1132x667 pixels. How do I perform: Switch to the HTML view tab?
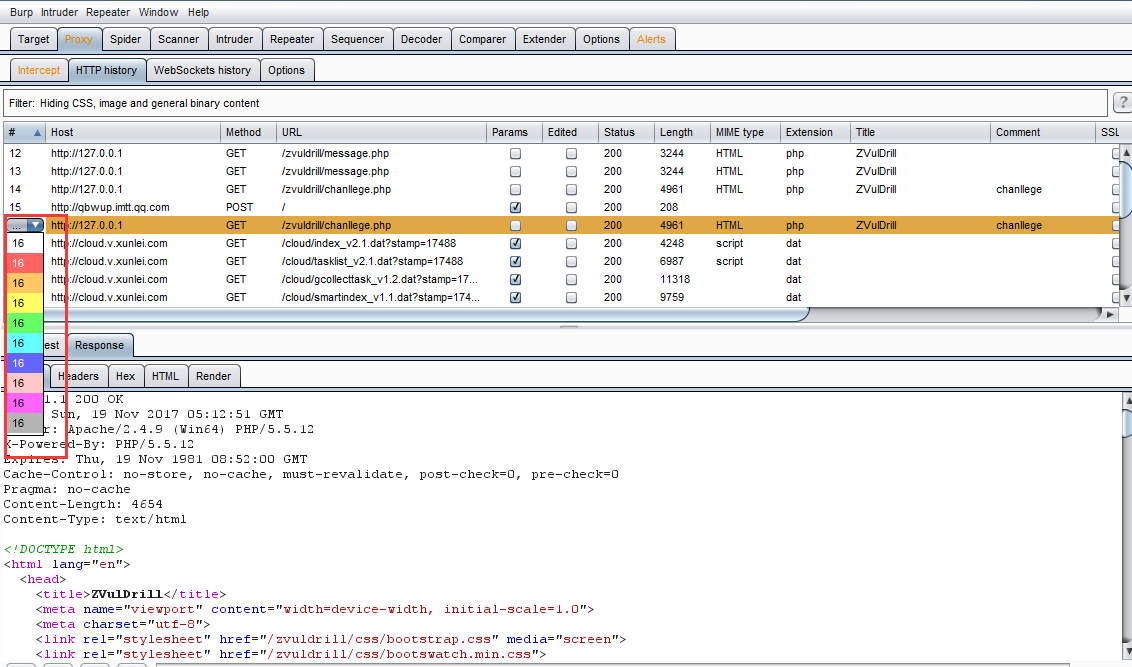pyautogui.click(x=165, y=376)
